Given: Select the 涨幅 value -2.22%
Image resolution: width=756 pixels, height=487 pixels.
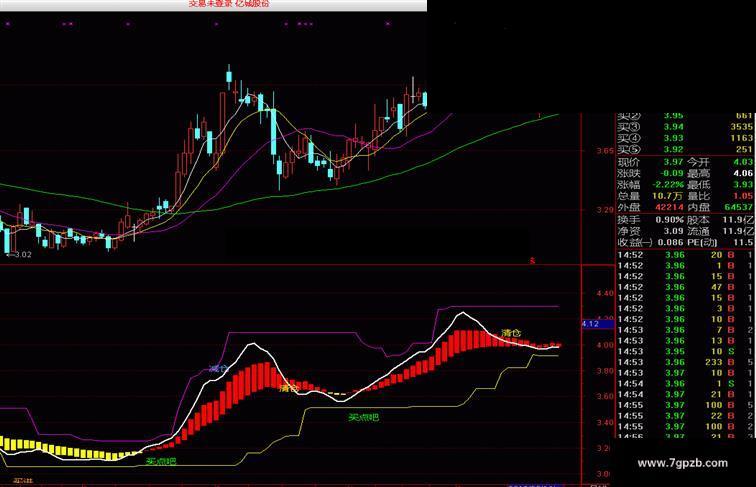Looking at the screenshot, I should tap(668, 185).
